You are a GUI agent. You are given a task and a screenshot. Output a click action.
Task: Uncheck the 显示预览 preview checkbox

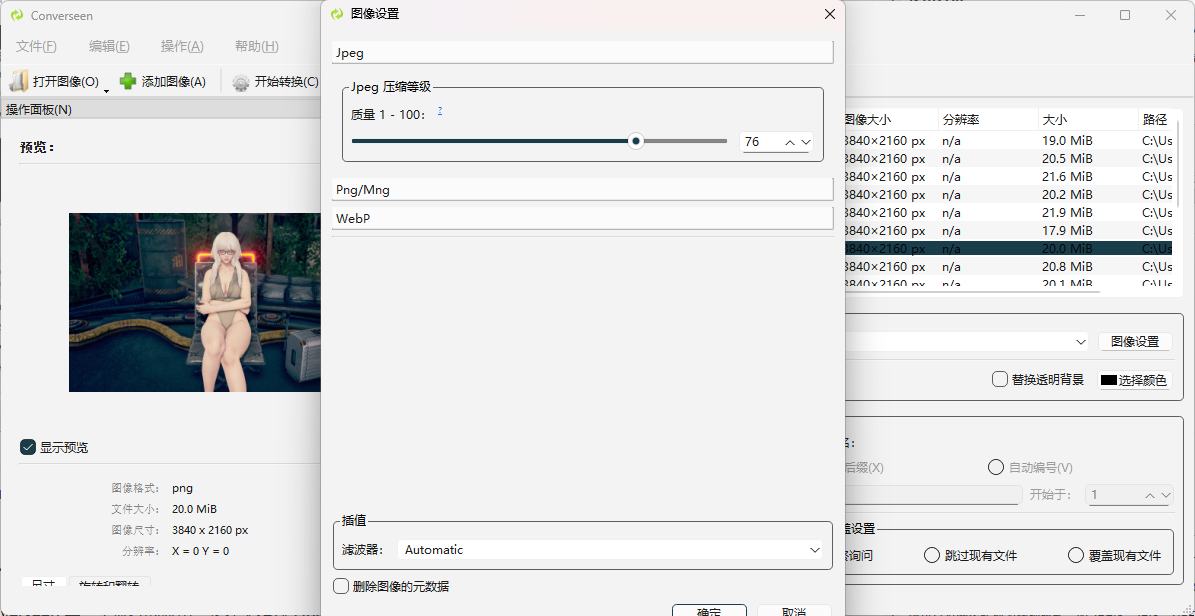28,447
